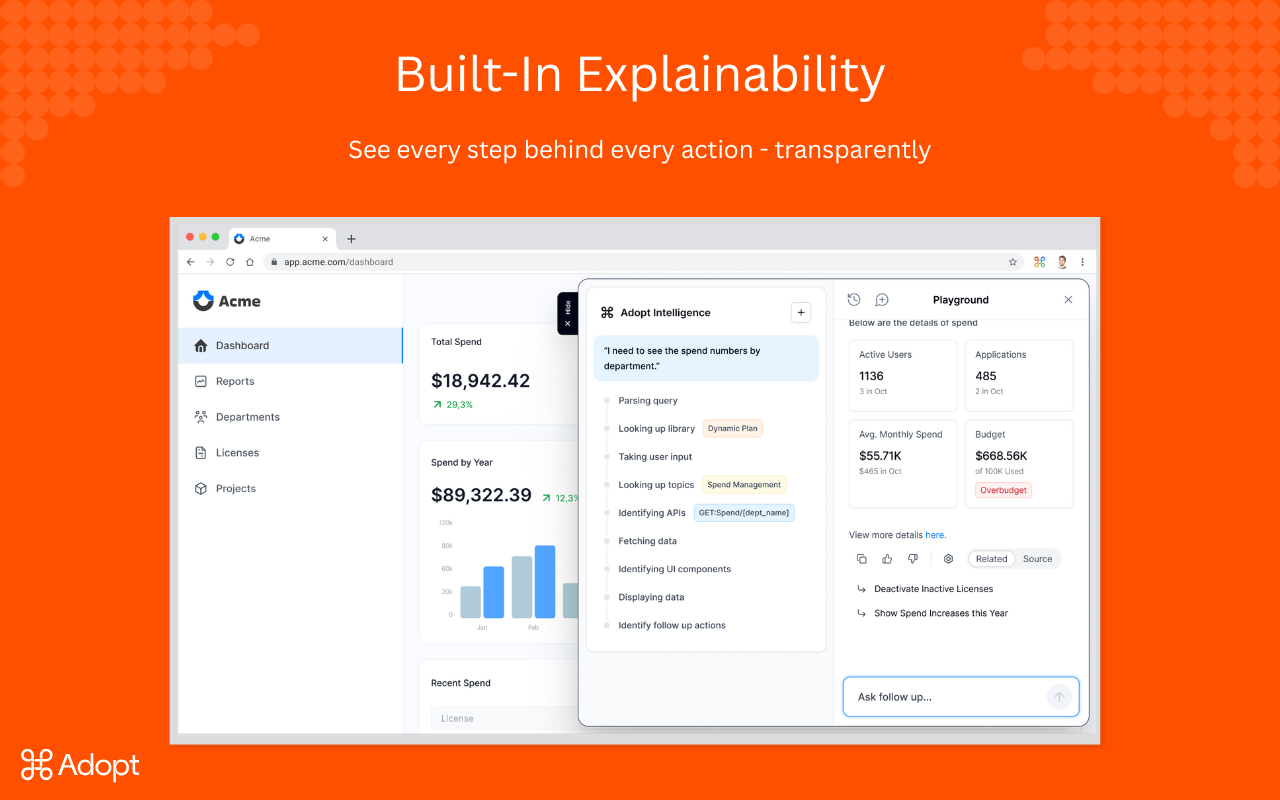The width and height of the screenshot is (1280, 800).
Task: Choose 'Deactivate Inactive Licenses' suggestion
Action: 933,589
